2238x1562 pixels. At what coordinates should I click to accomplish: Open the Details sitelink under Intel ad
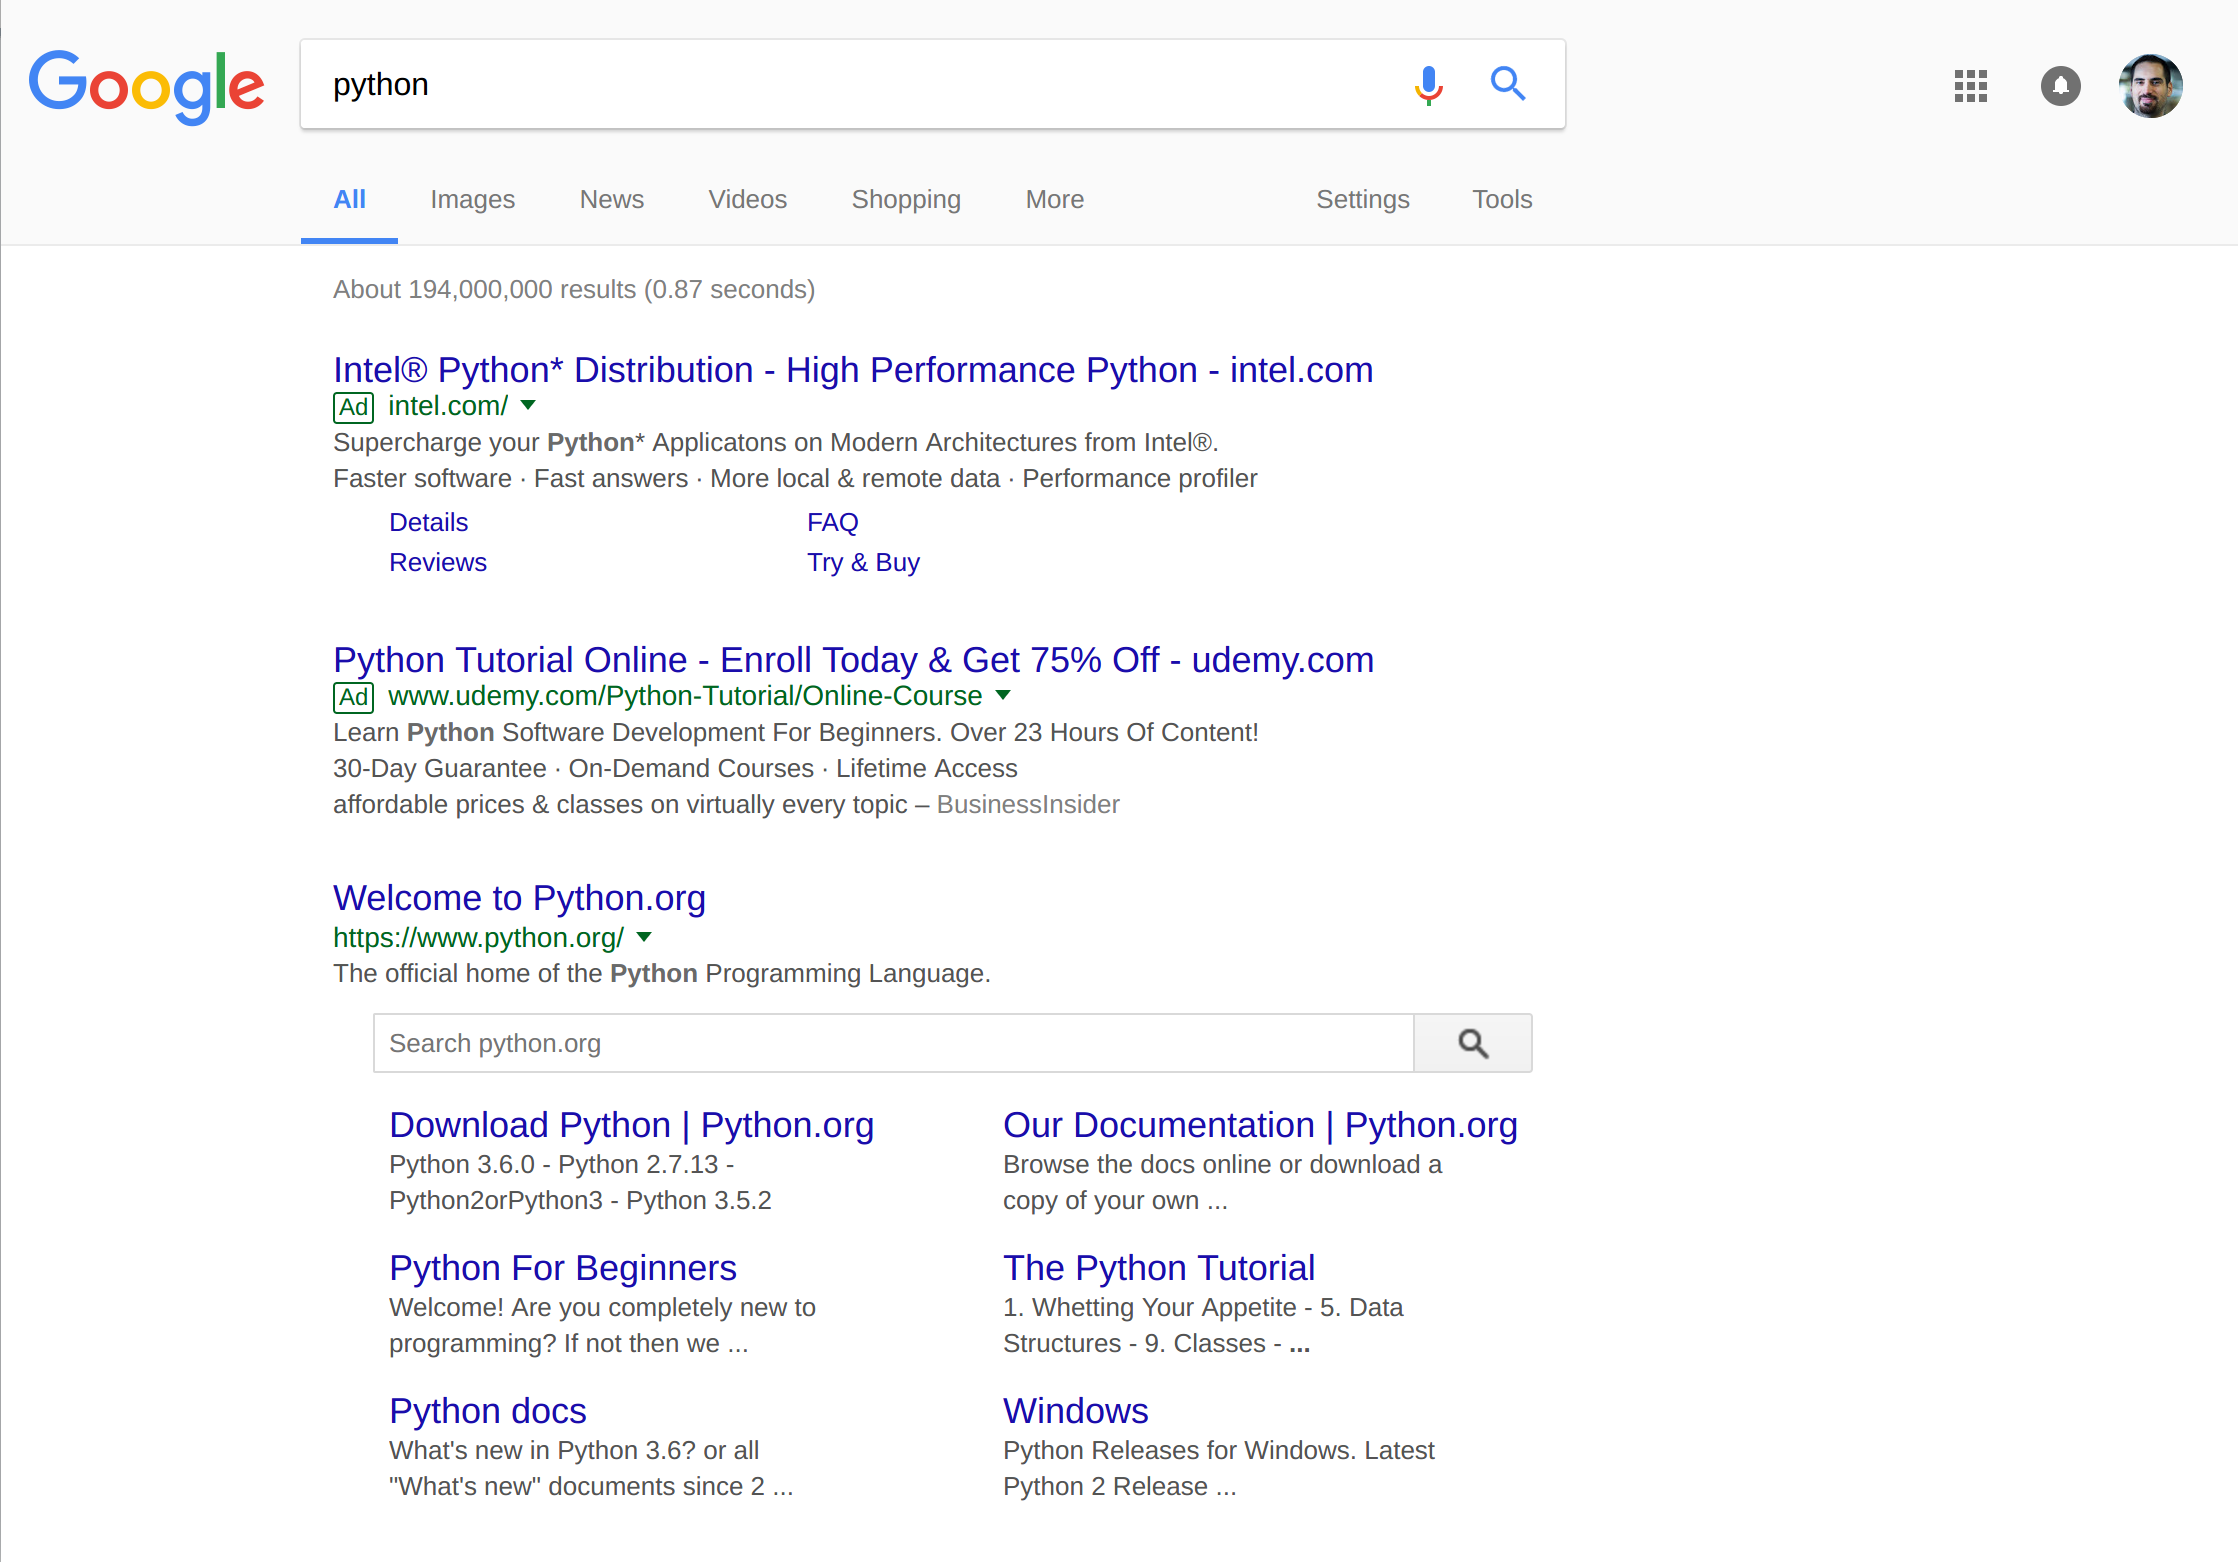[428, 522]
